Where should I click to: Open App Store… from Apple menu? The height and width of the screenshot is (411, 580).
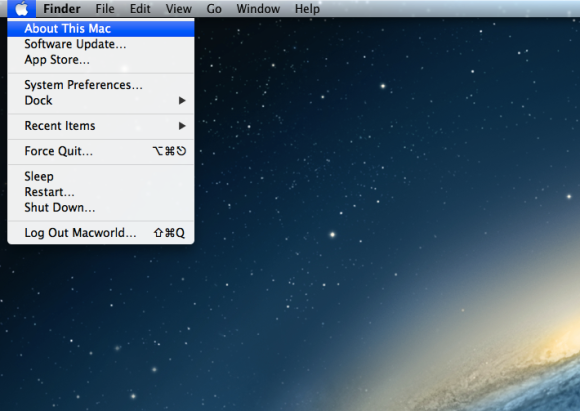coord(101,60)
